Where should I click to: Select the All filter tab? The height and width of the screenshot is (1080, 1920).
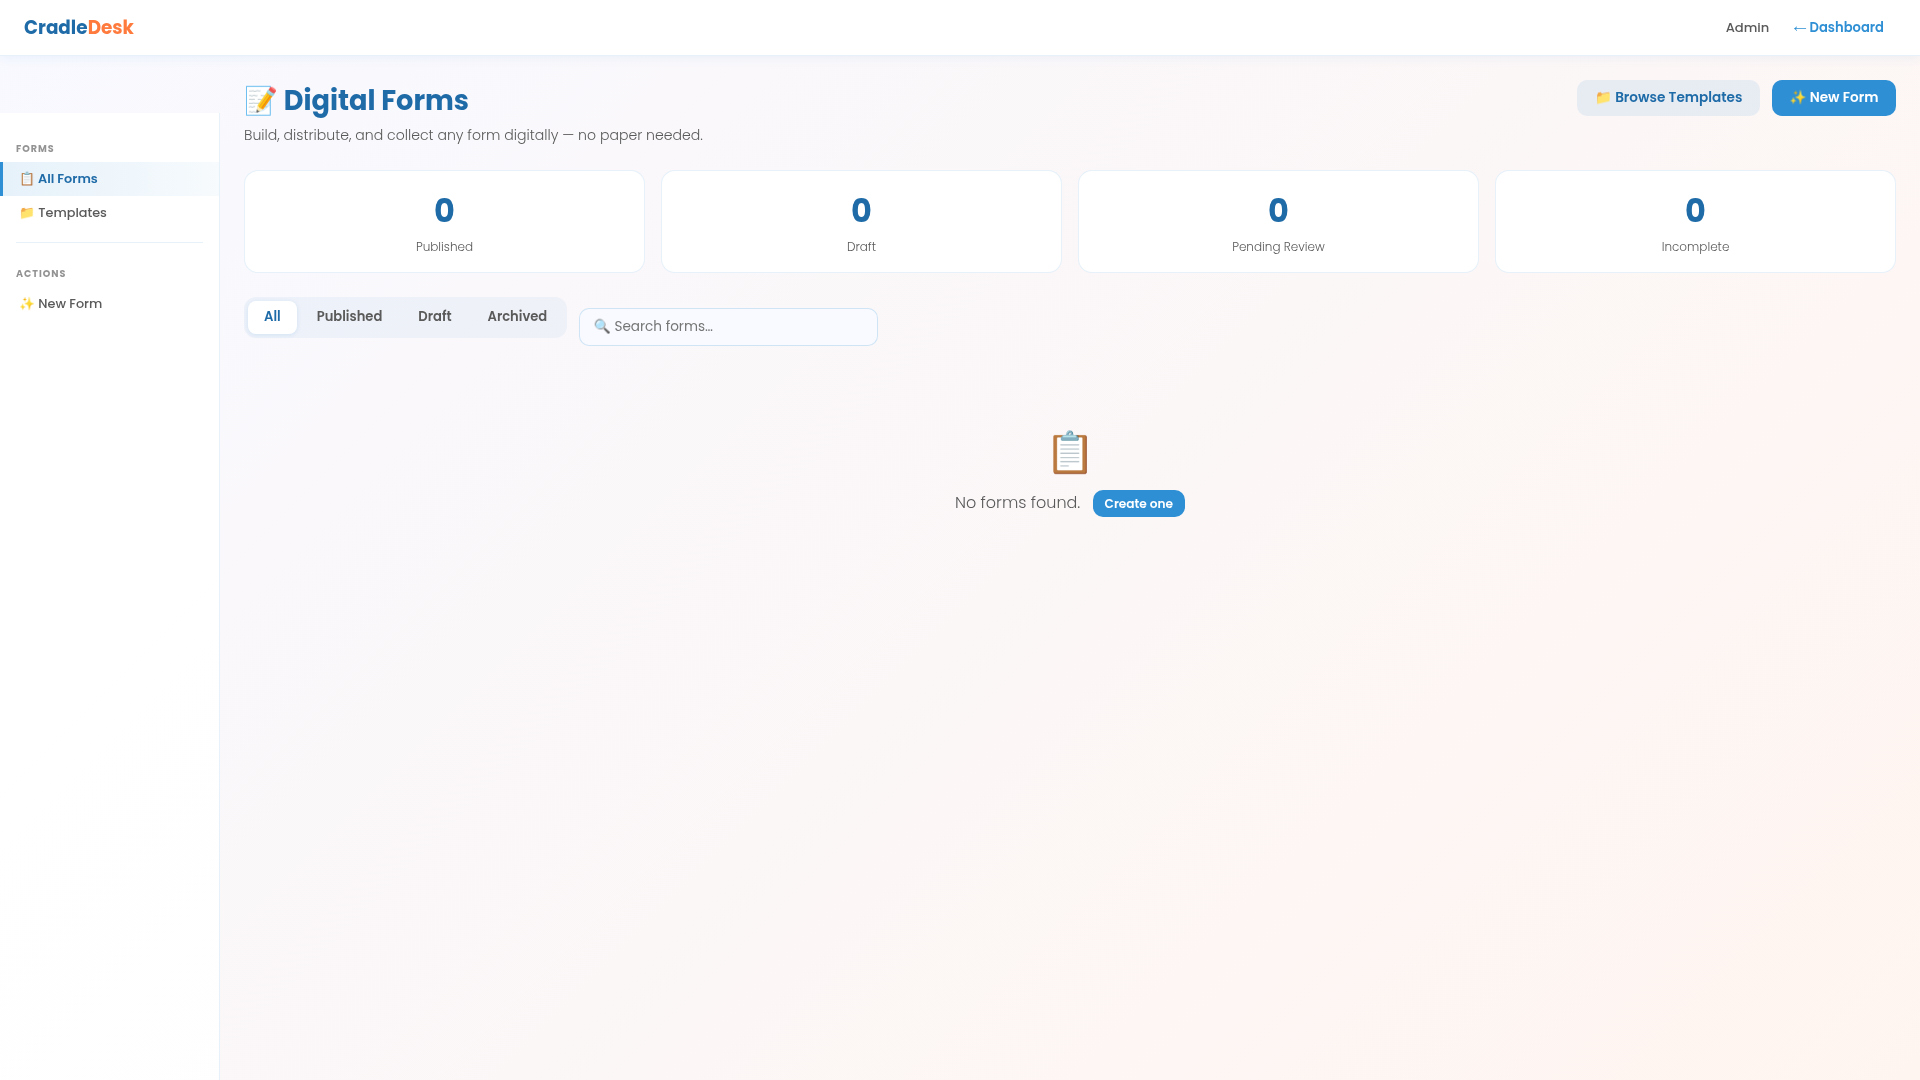(x=271, y=316)
